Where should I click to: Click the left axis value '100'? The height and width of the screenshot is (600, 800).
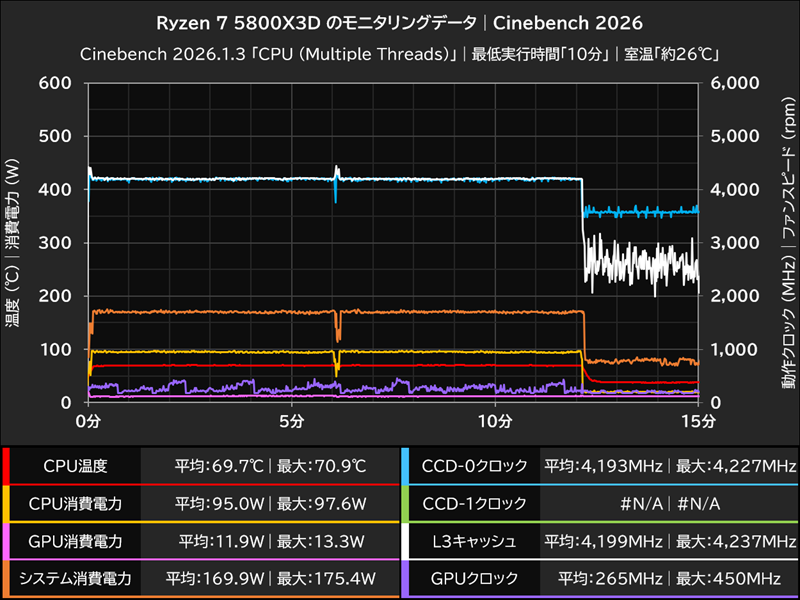coord(55,349)
